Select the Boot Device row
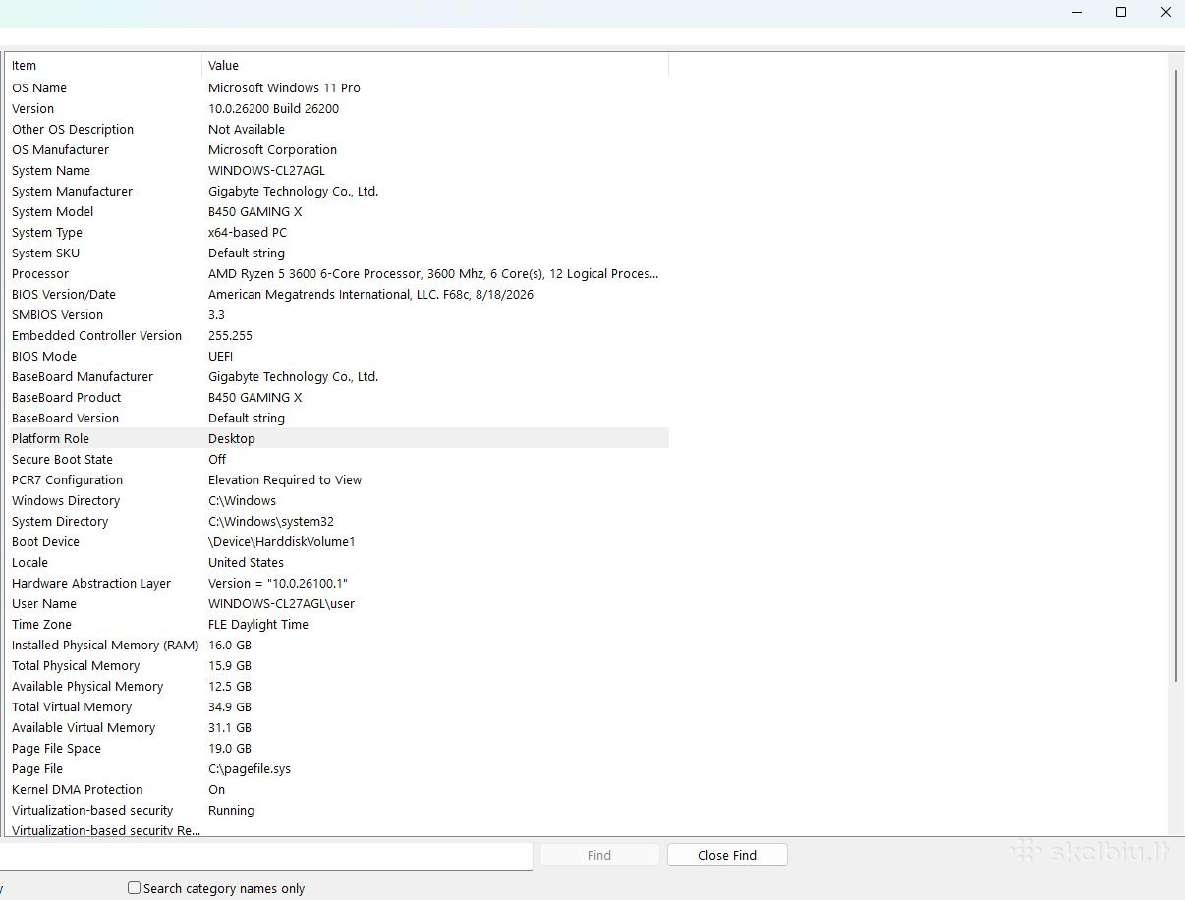 pyautogui.click(x=337, y=542)
